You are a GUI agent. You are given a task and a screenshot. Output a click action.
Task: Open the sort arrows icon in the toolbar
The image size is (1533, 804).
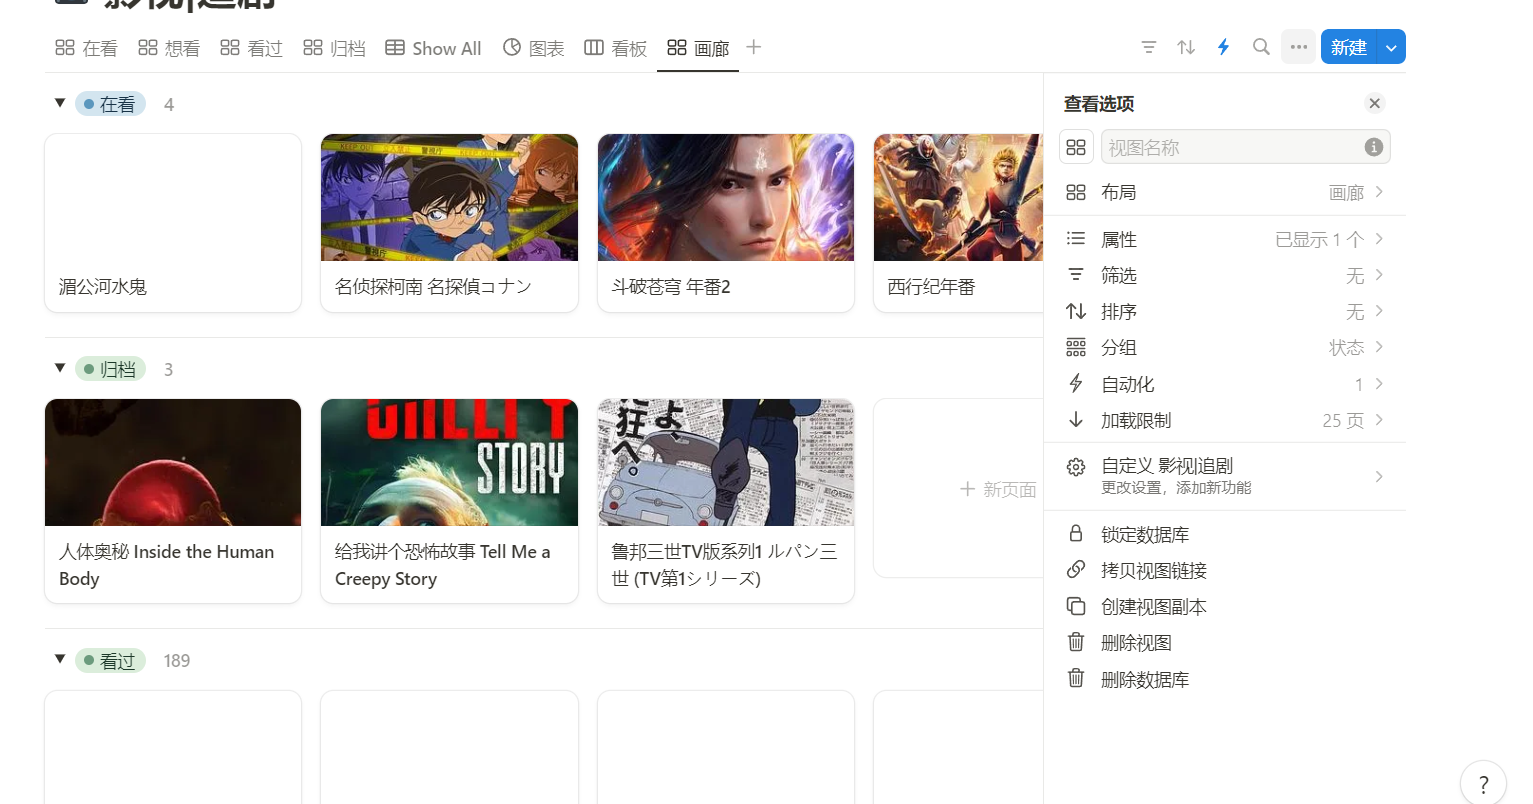coord(1186,47)
